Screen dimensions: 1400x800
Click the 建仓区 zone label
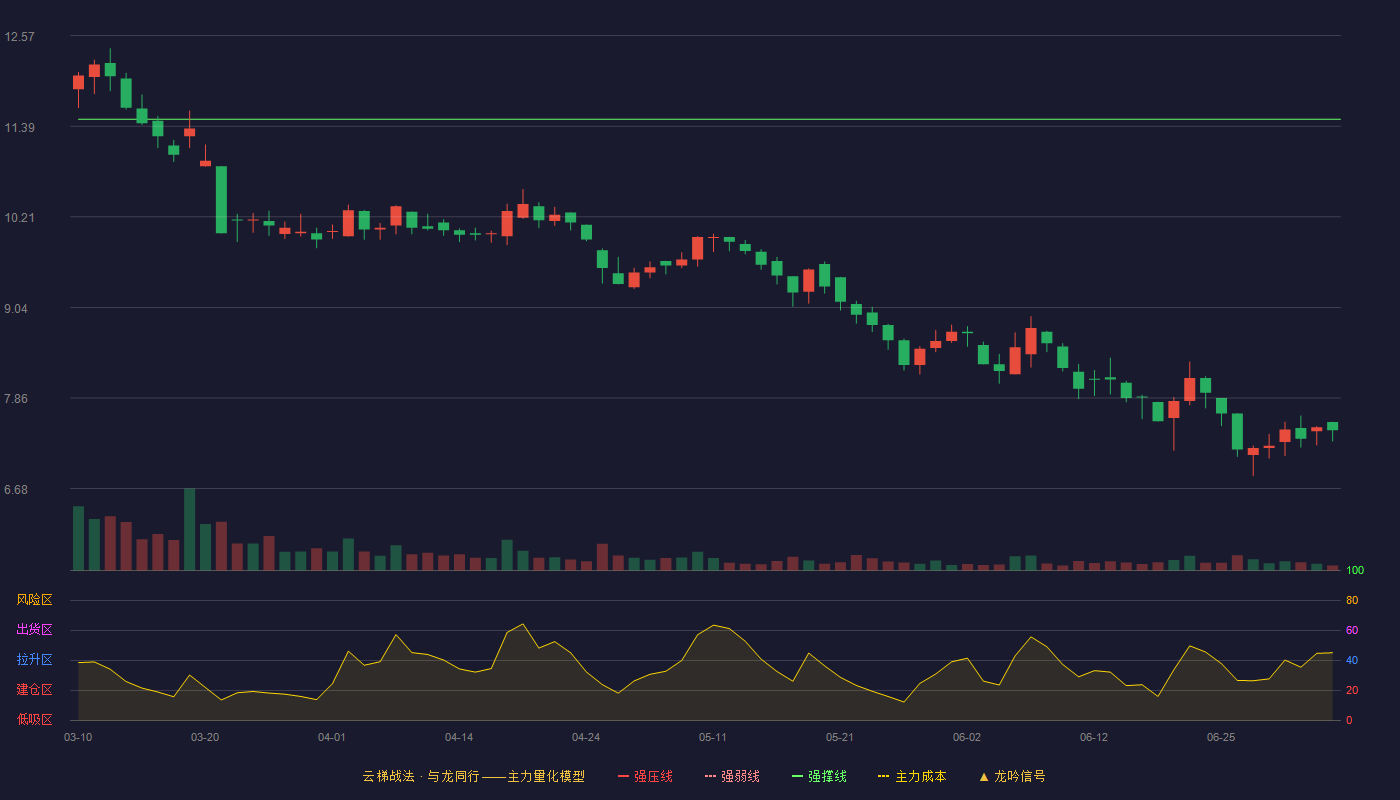pos(34,690)
